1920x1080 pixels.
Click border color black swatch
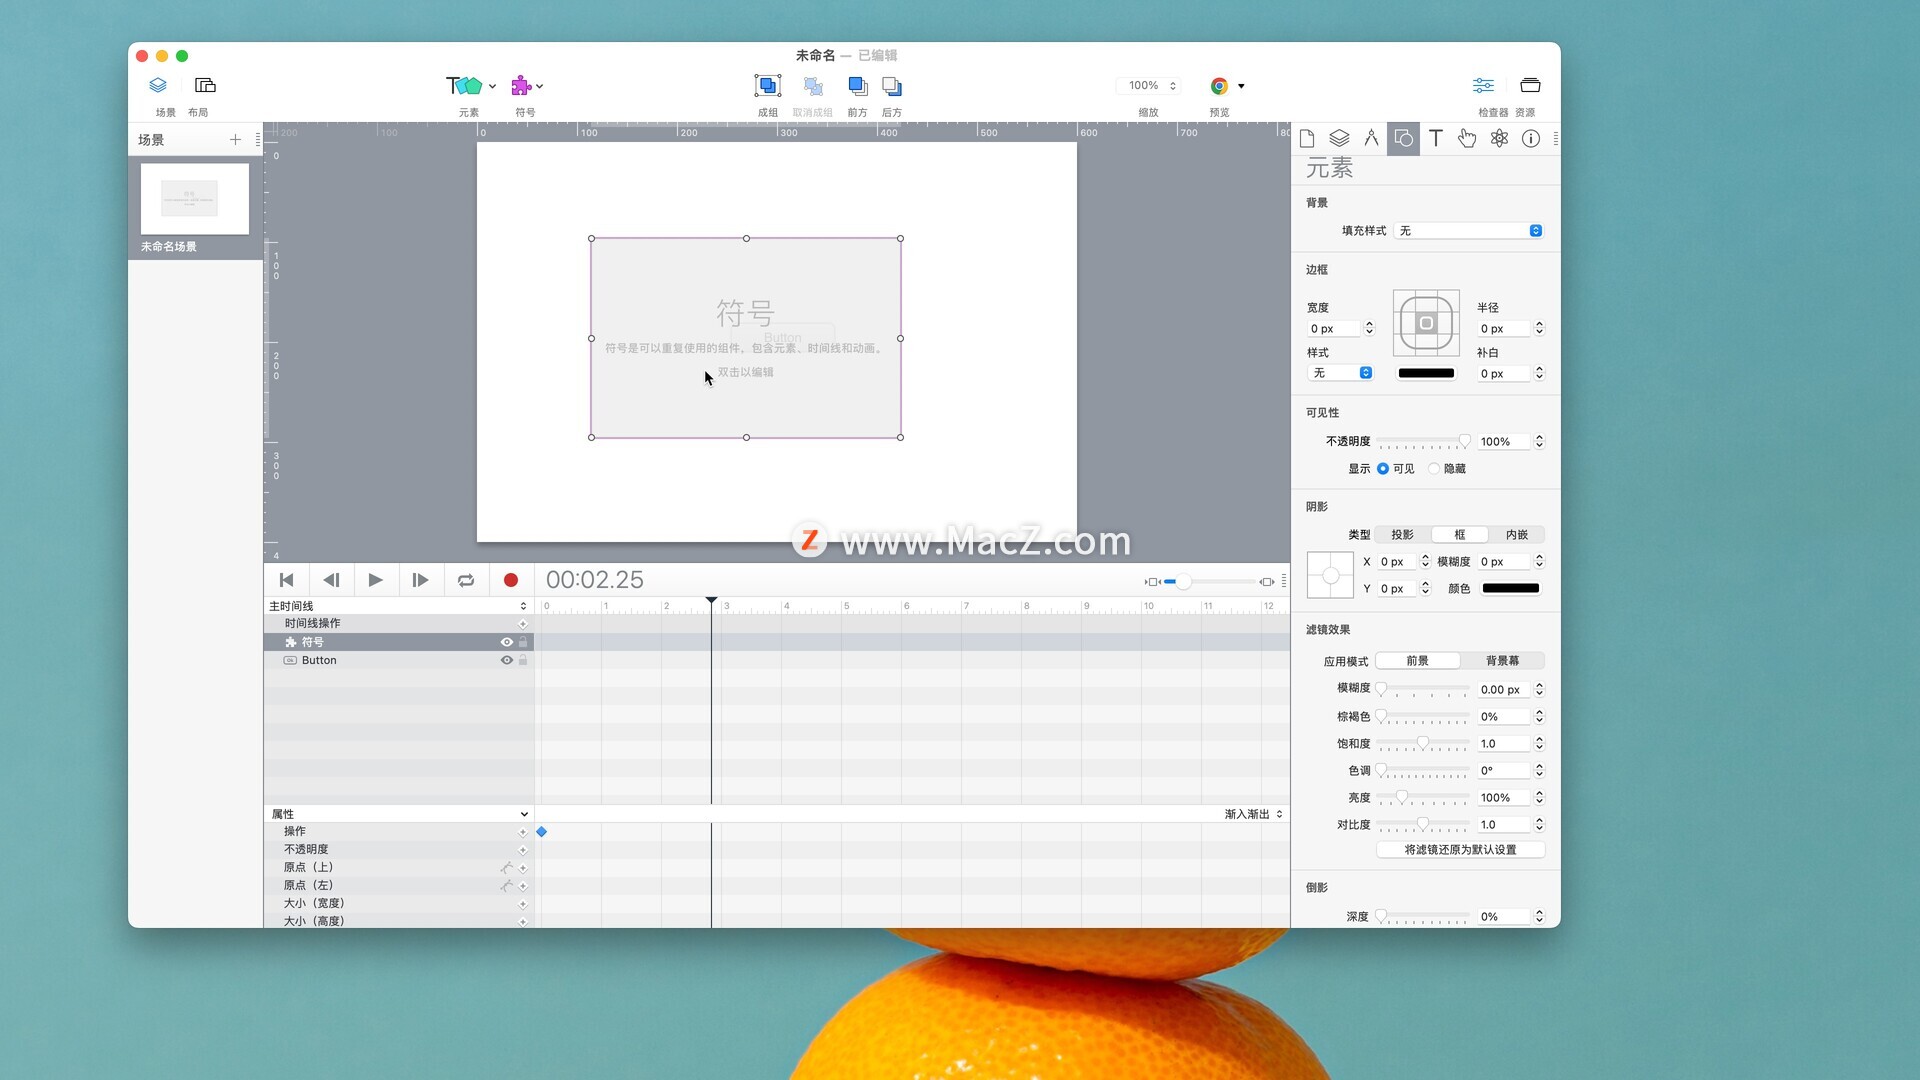click(x=1426, y=373)
